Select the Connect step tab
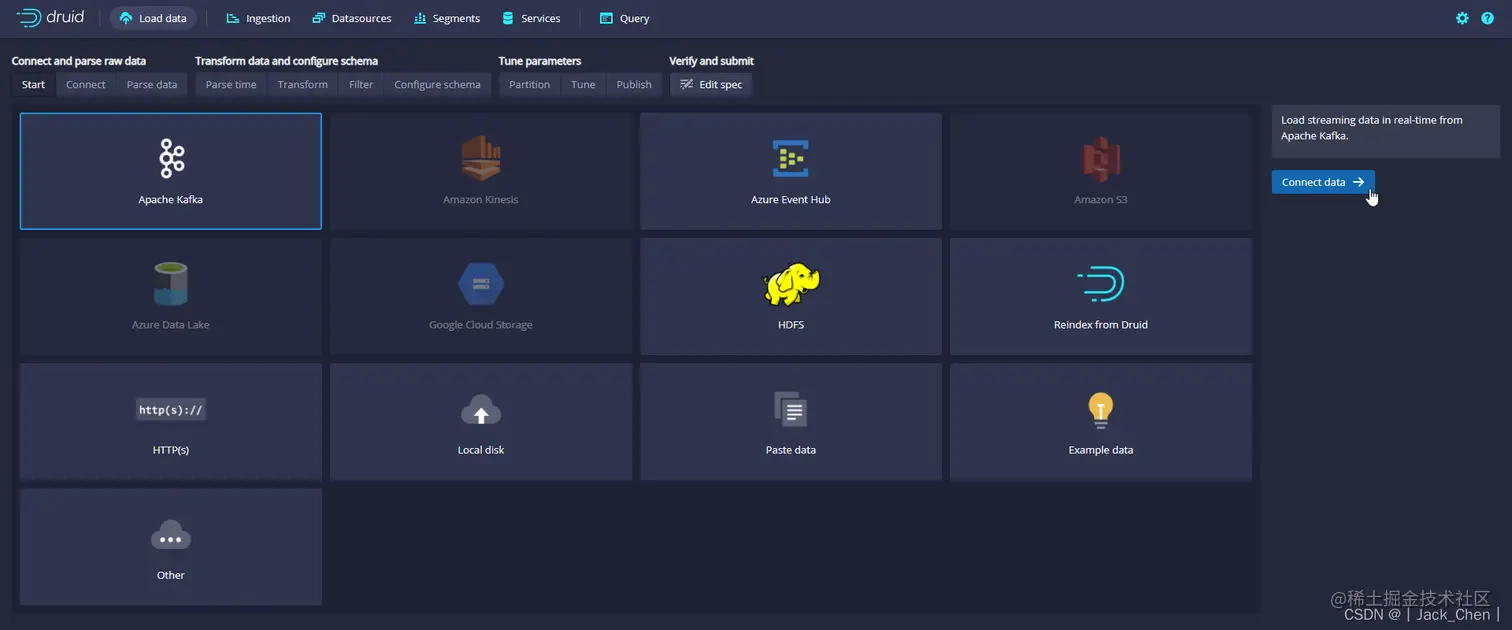This screenshot has width=1512, height=630. coord(86,85)
